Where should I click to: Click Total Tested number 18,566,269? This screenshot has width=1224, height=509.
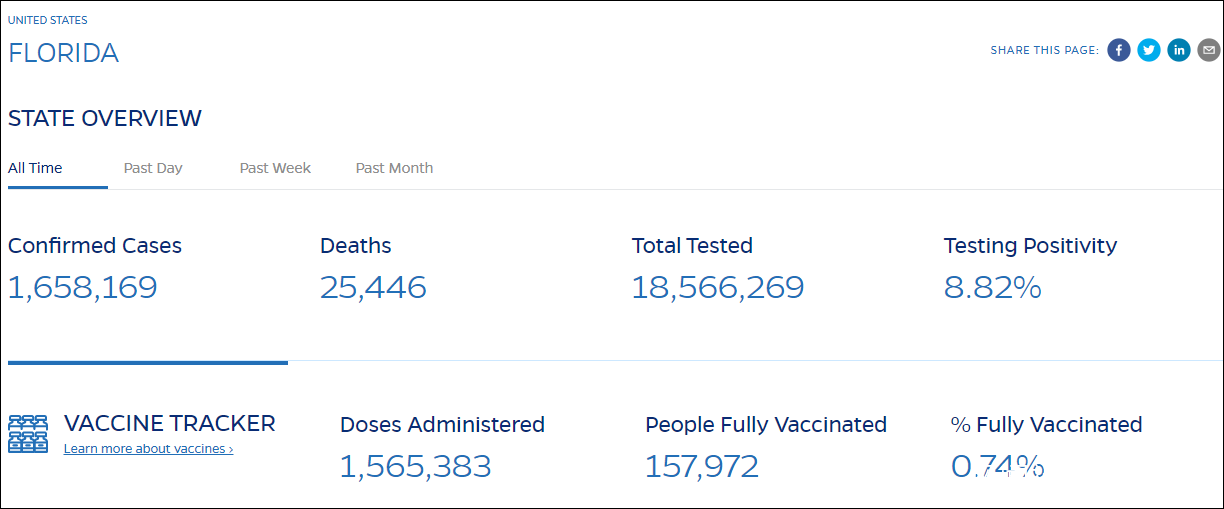click(717, 288)
